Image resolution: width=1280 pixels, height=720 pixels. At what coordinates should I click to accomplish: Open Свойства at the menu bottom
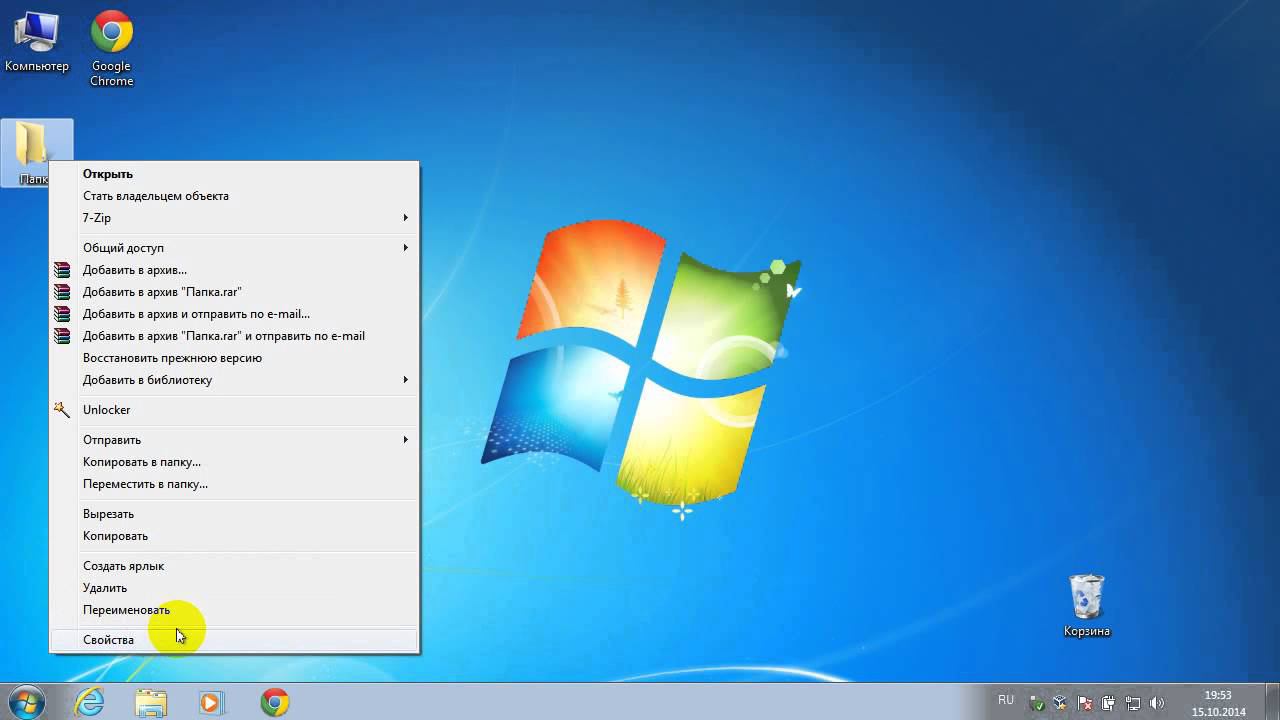click(x=234, y=640)
